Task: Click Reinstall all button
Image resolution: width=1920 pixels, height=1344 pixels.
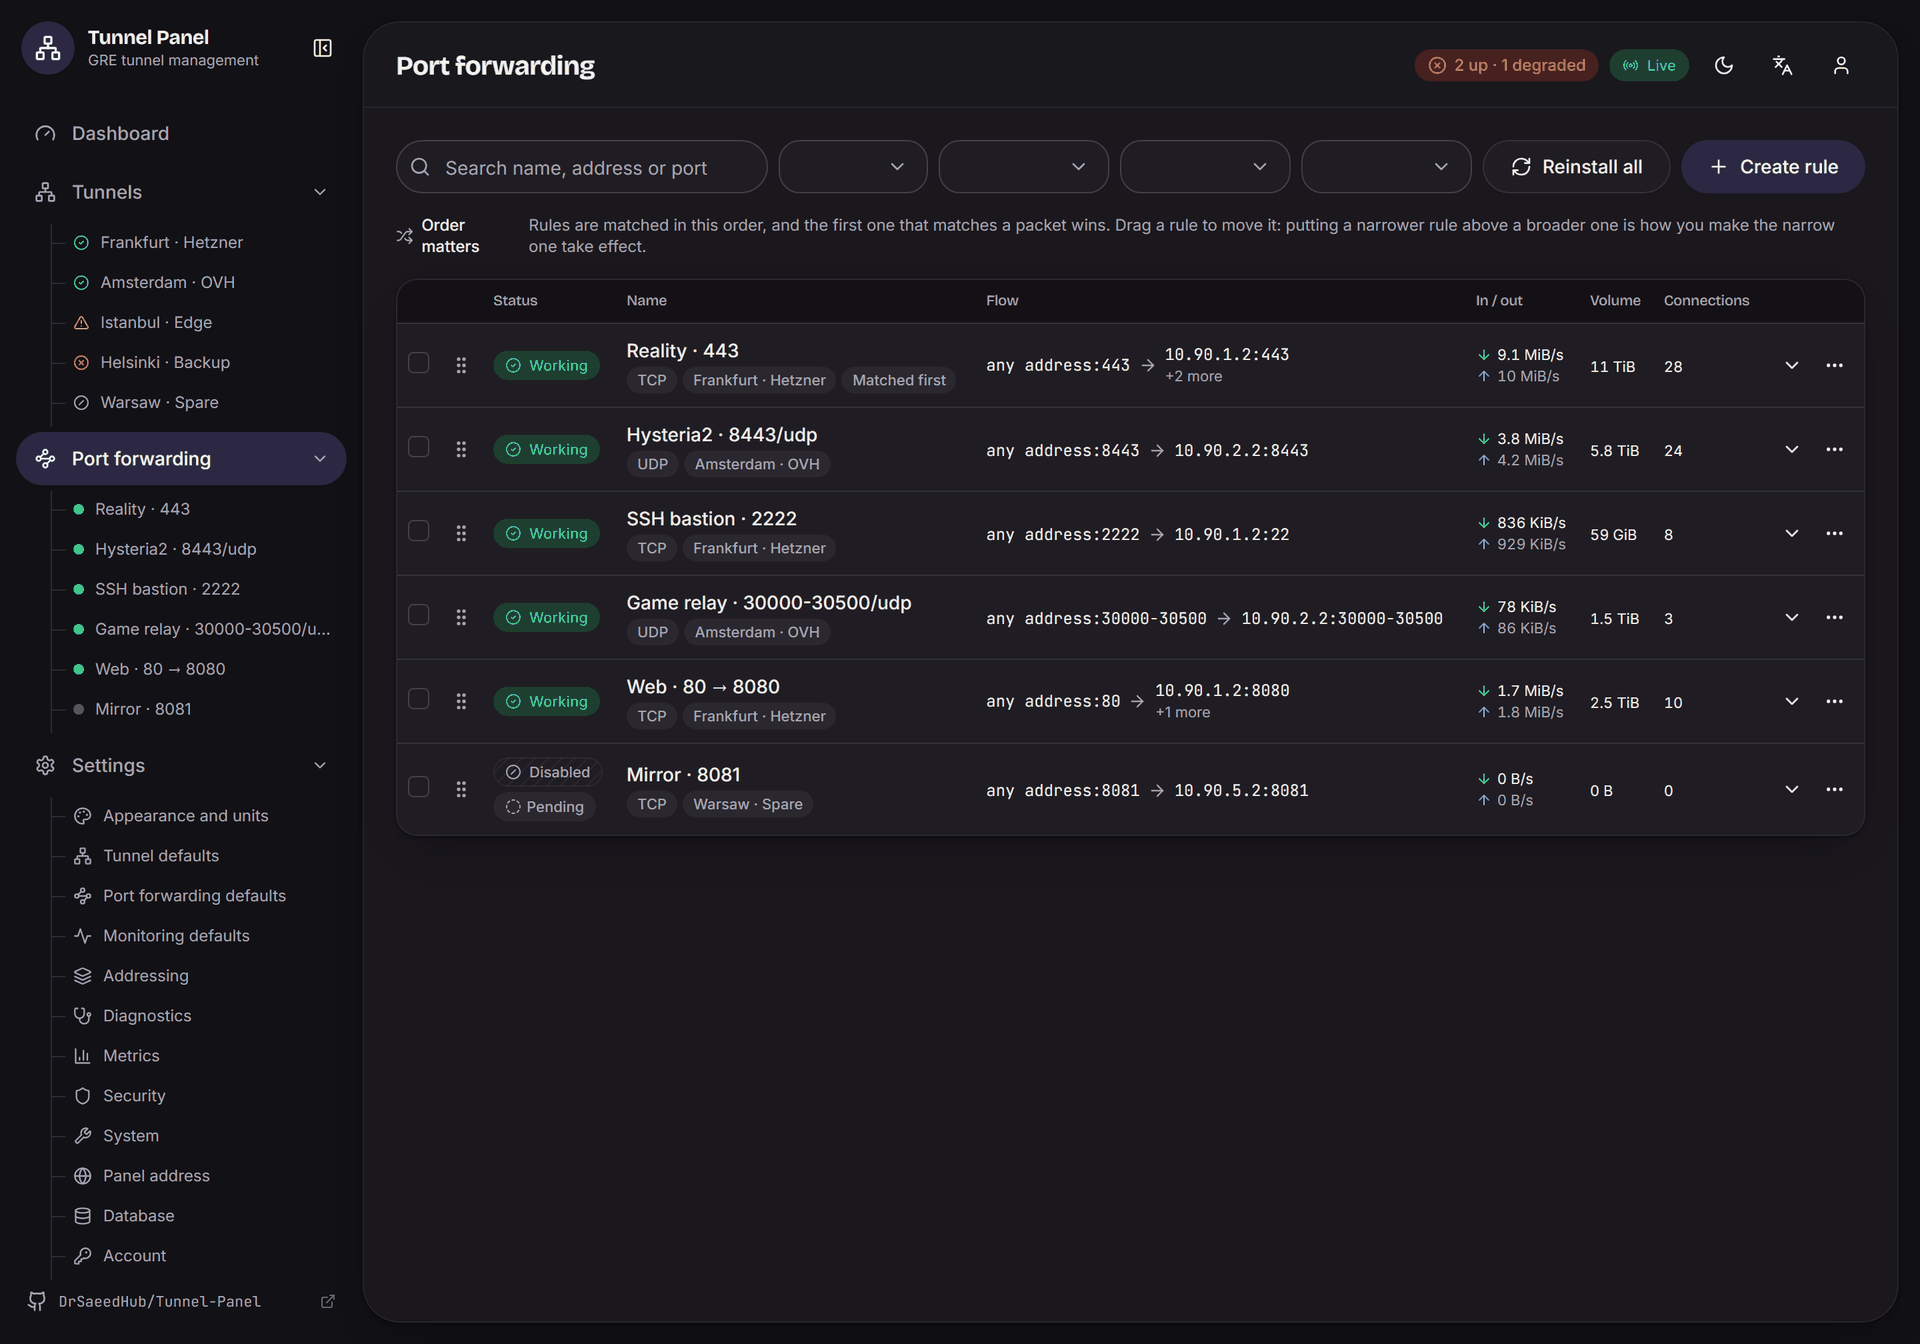Action: pyautogui.click(x=1576, y=167)
